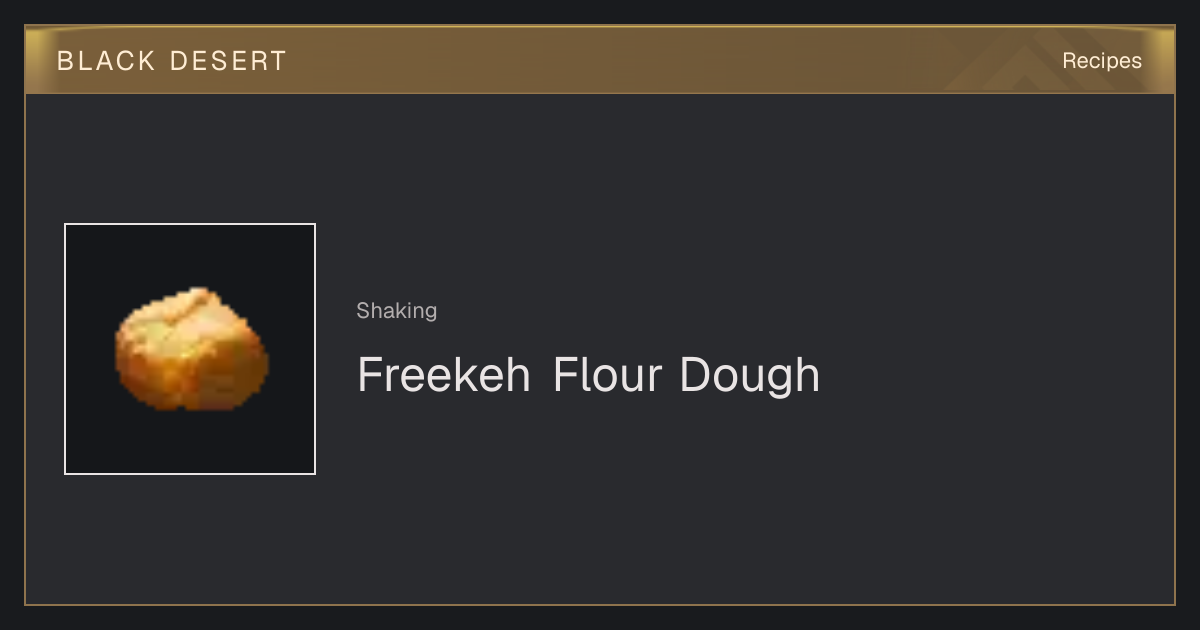Viewport: 1200px width, 630px height.
Task: Select the word Dough in the title
Action: [750, 376]
